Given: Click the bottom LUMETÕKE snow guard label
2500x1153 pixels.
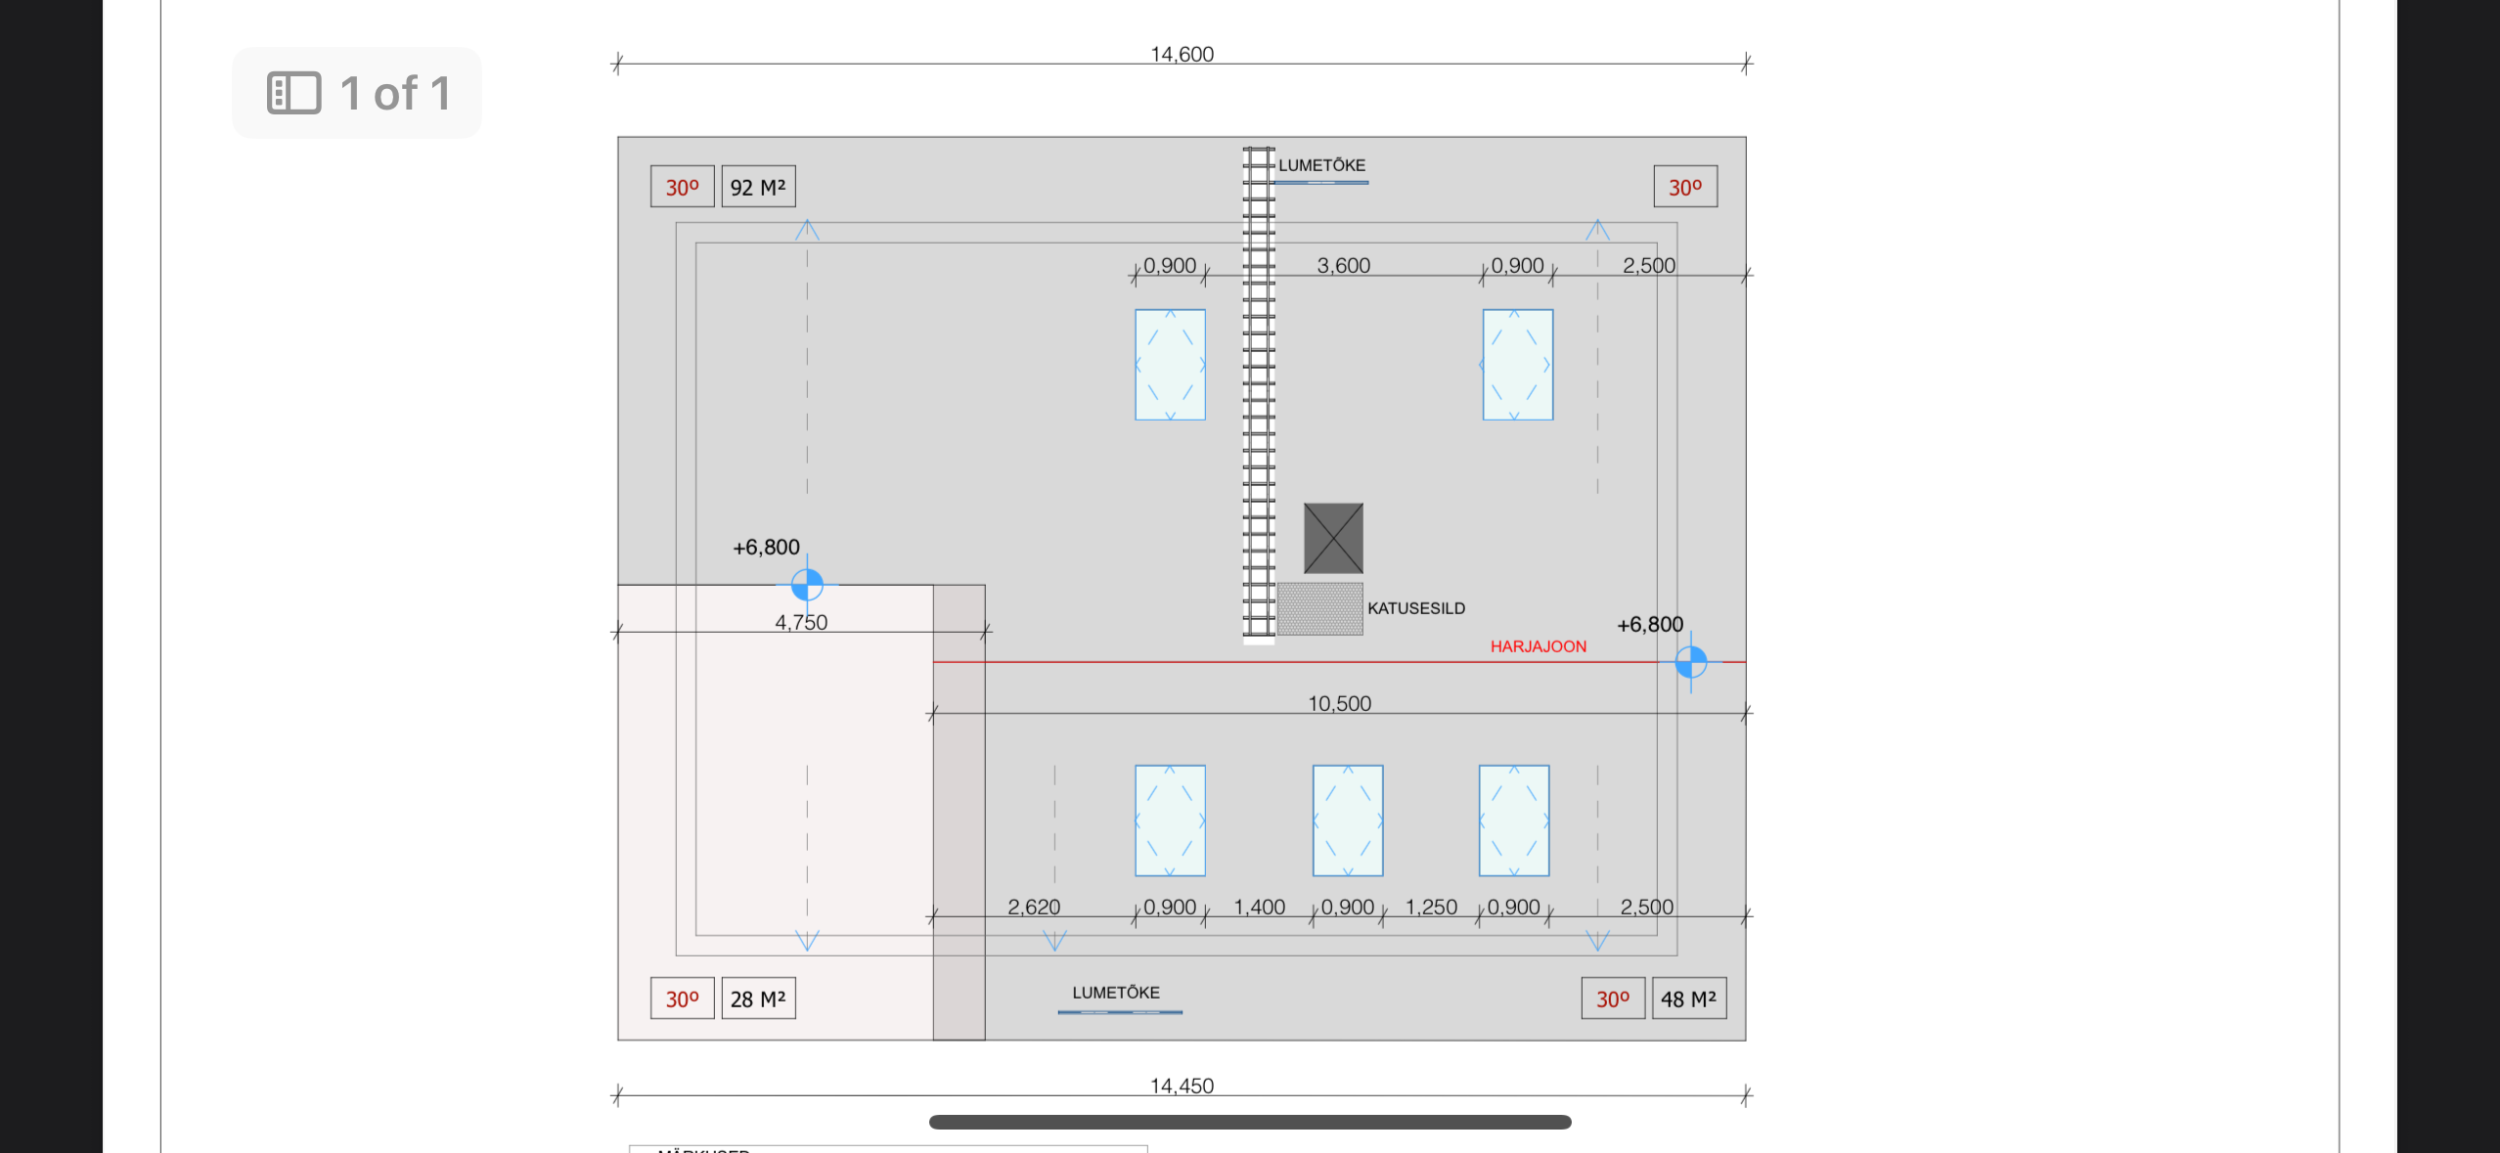Looking at the screenshot, I should coord(1116,993).
